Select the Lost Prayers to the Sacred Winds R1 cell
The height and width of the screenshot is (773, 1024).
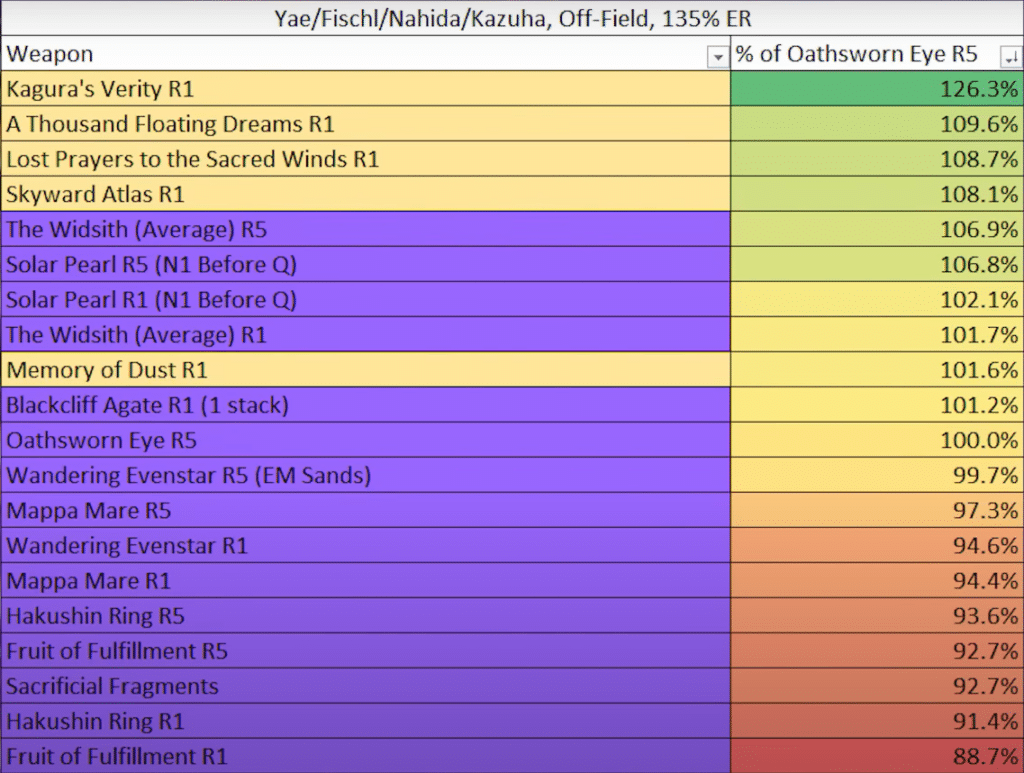tap(366, 159)
